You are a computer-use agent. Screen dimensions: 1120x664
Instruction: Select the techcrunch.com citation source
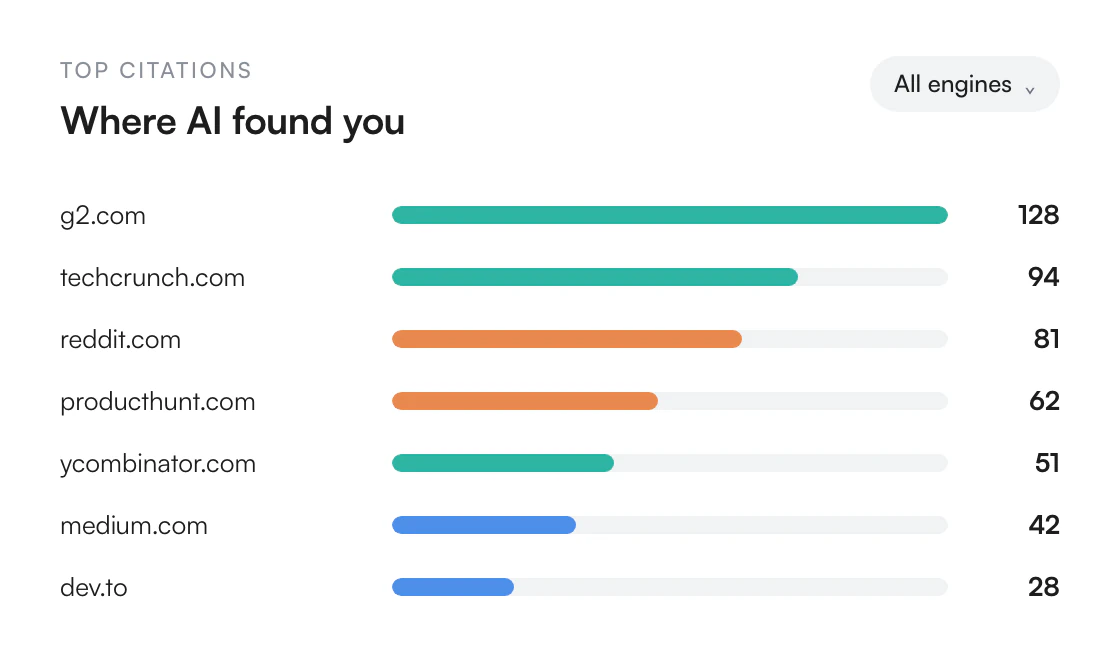[152, 277]
